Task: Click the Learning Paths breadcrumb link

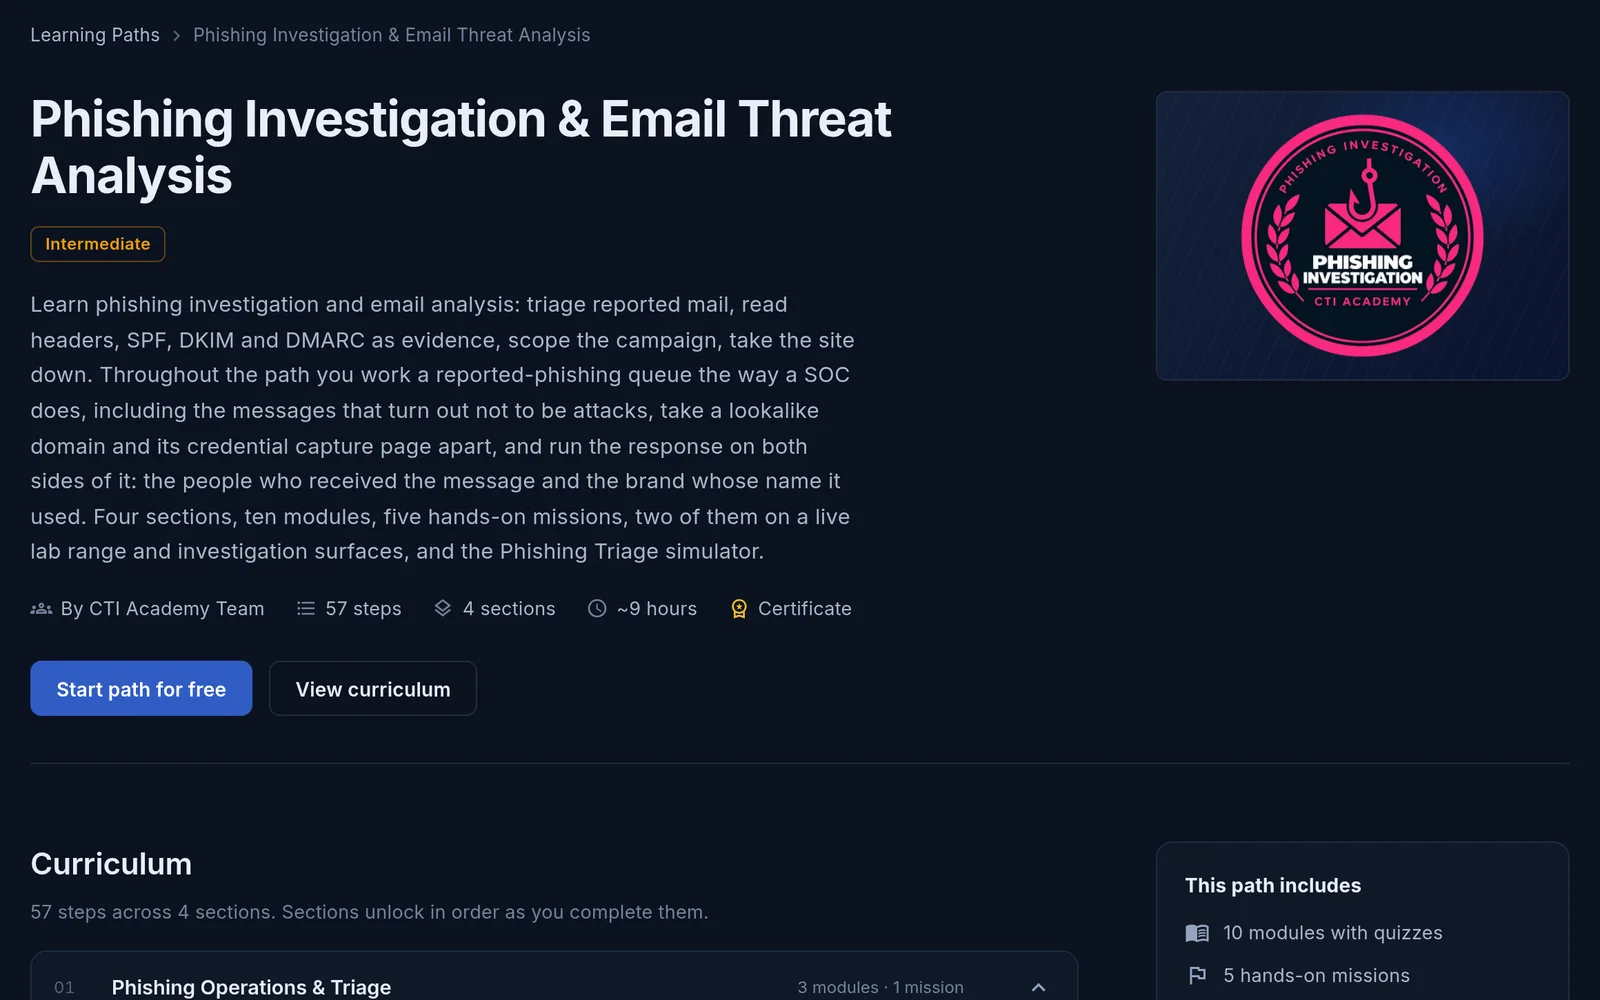Action: point(95,35)
